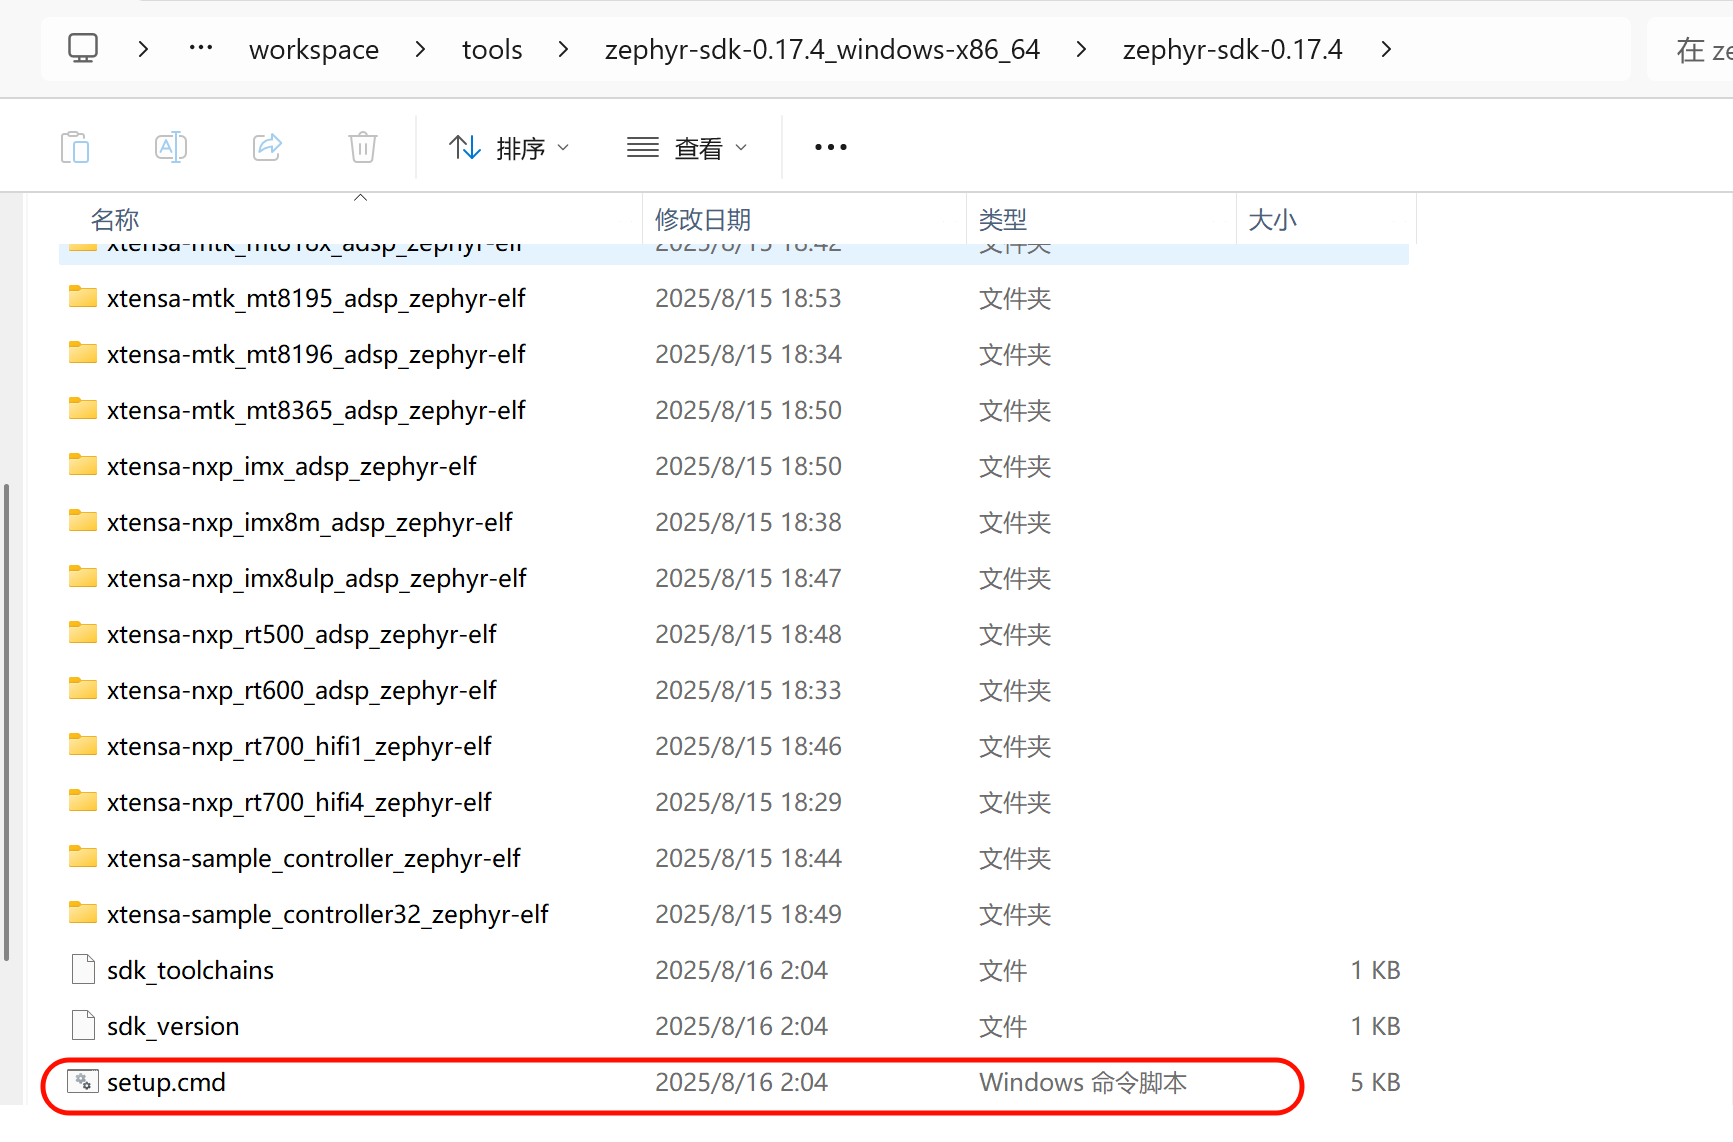
Task: Click the folder icon of xtensa-nxp_imx_adsp_zephyr-elf
Action: (82, 465)
